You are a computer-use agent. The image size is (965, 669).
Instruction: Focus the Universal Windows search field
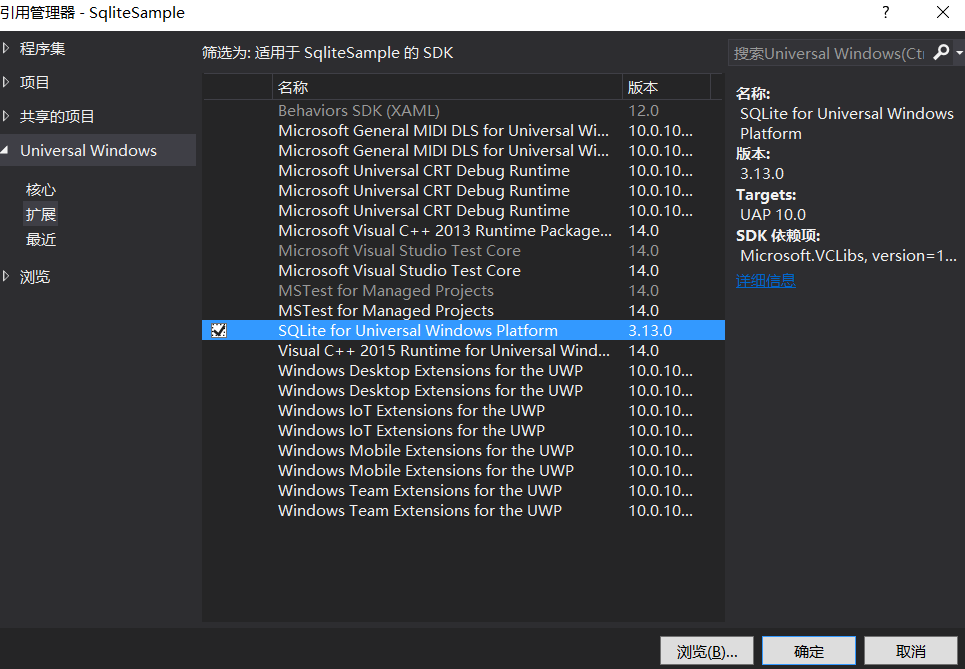click(828, 54)
